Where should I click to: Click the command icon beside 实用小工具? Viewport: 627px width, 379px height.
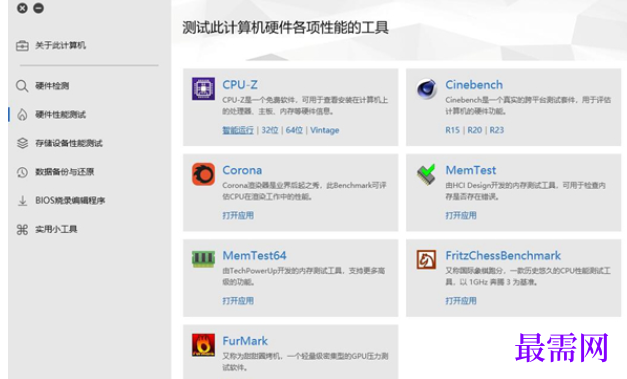pos(22,229)
